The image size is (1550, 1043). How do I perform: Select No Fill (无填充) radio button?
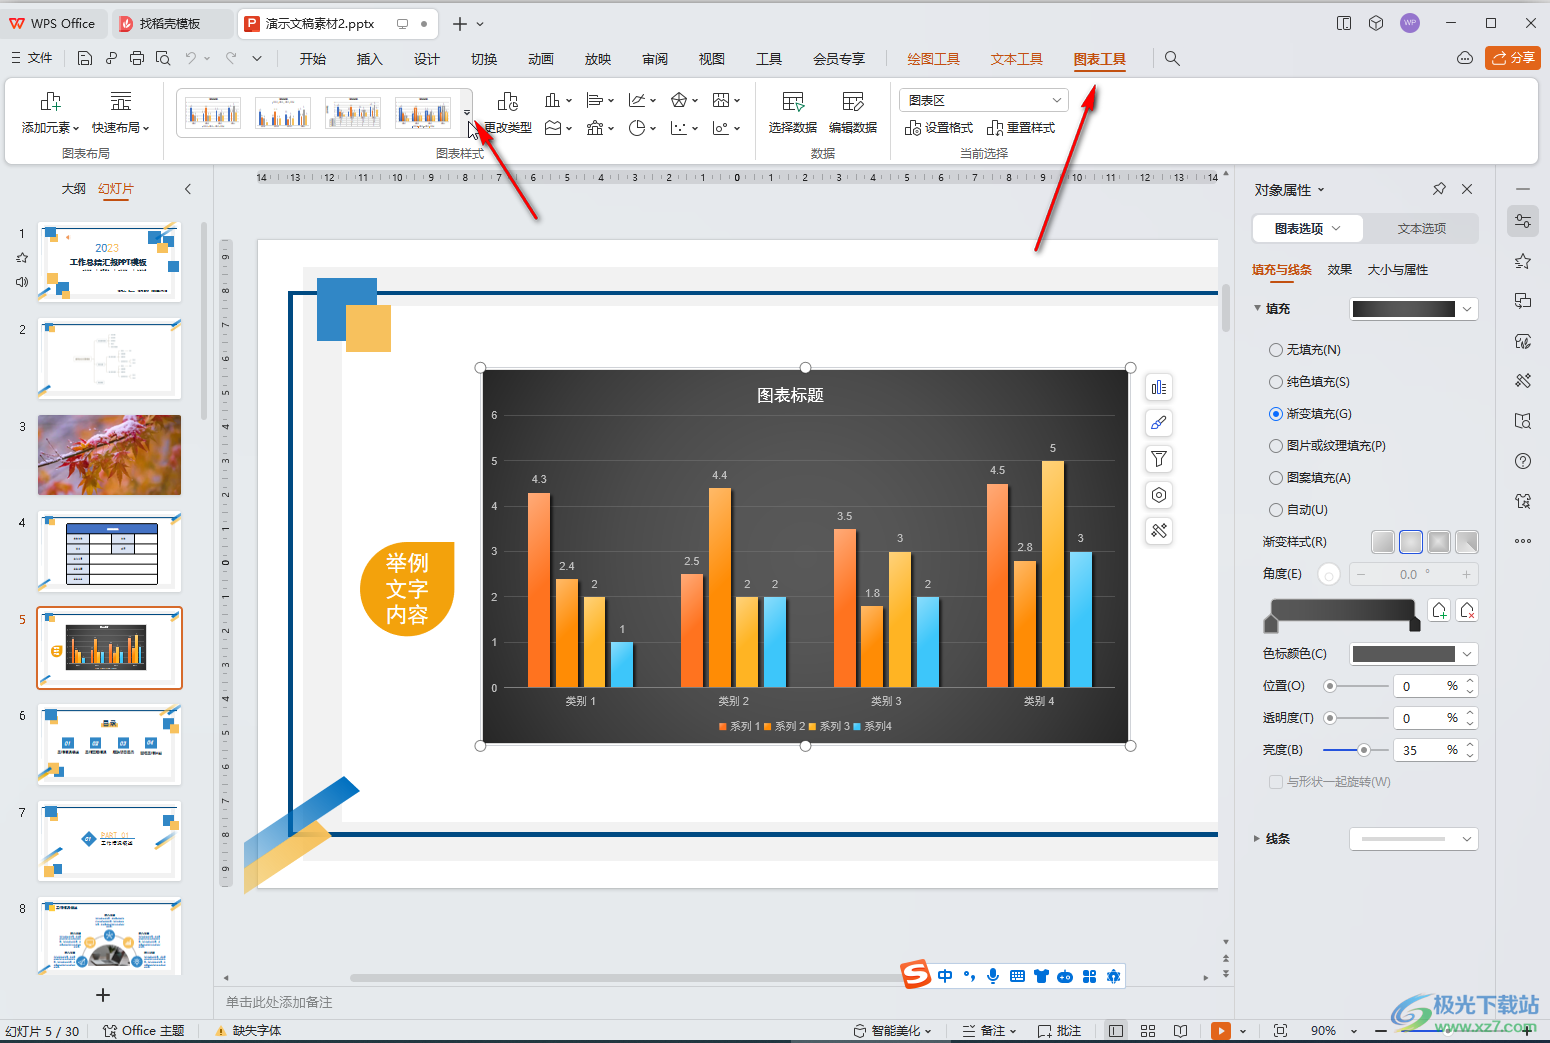(1276, 350)
